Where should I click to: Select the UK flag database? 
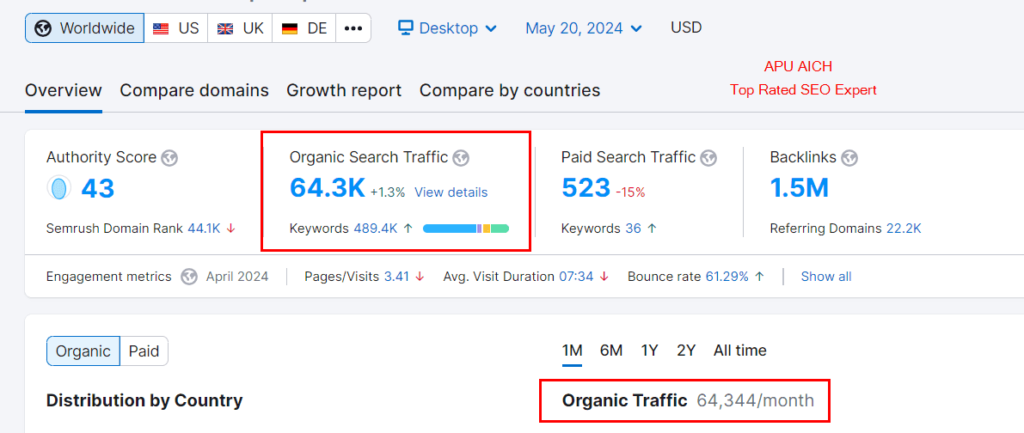pos(241,28)
